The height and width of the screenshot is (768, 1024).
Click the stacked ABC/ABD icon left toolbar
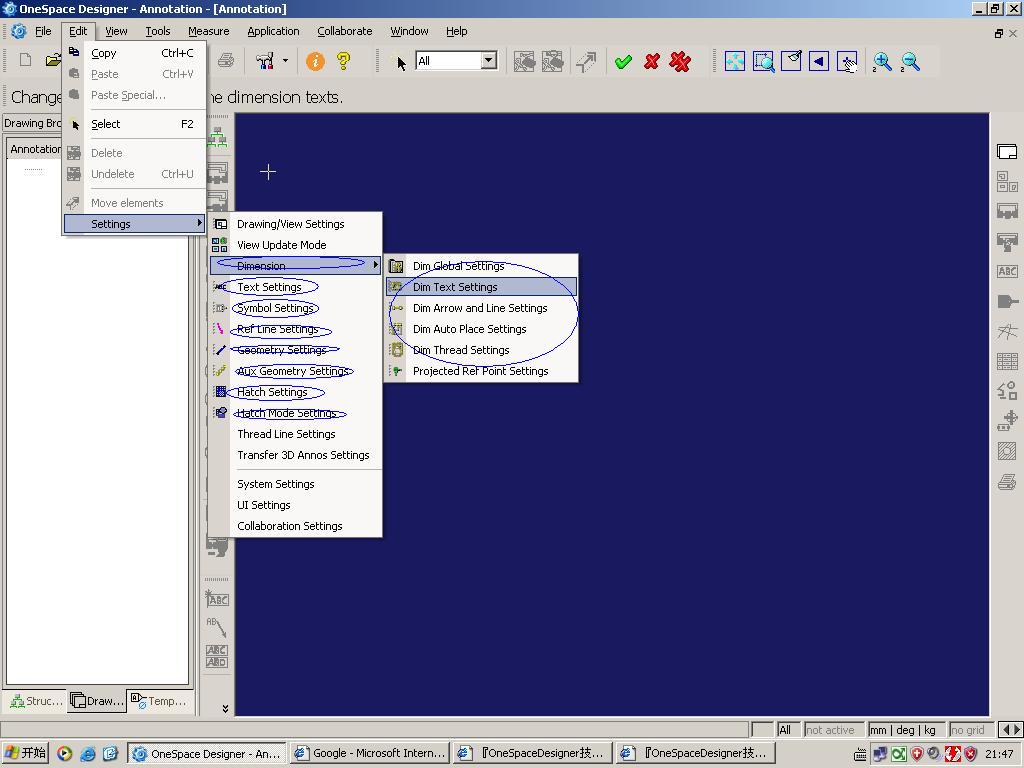[x=217, y=656]
